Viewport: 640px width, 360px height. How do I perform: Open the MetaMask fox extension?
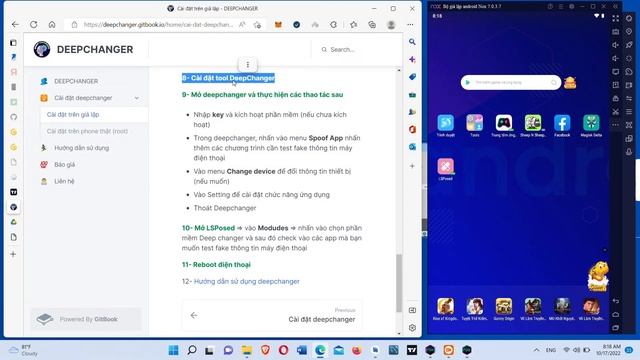278,24
